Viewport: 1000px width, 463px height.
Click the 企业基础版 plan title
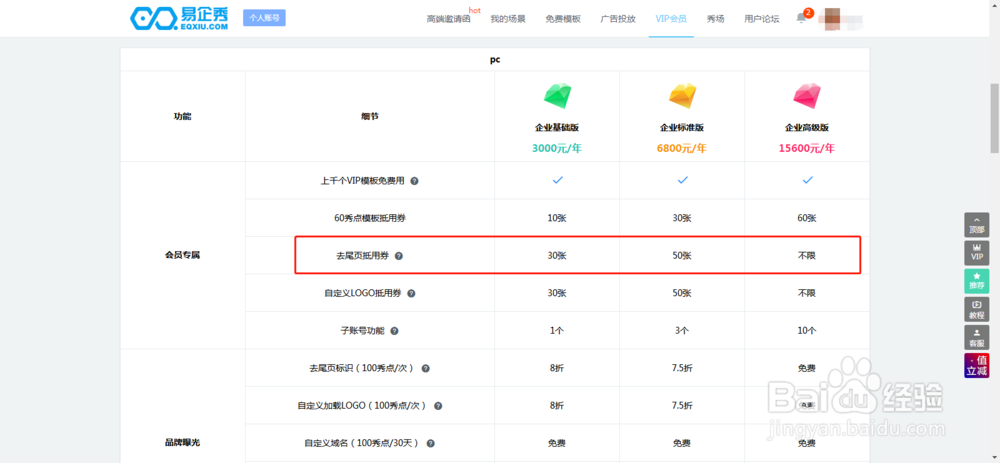pos(557,128)
